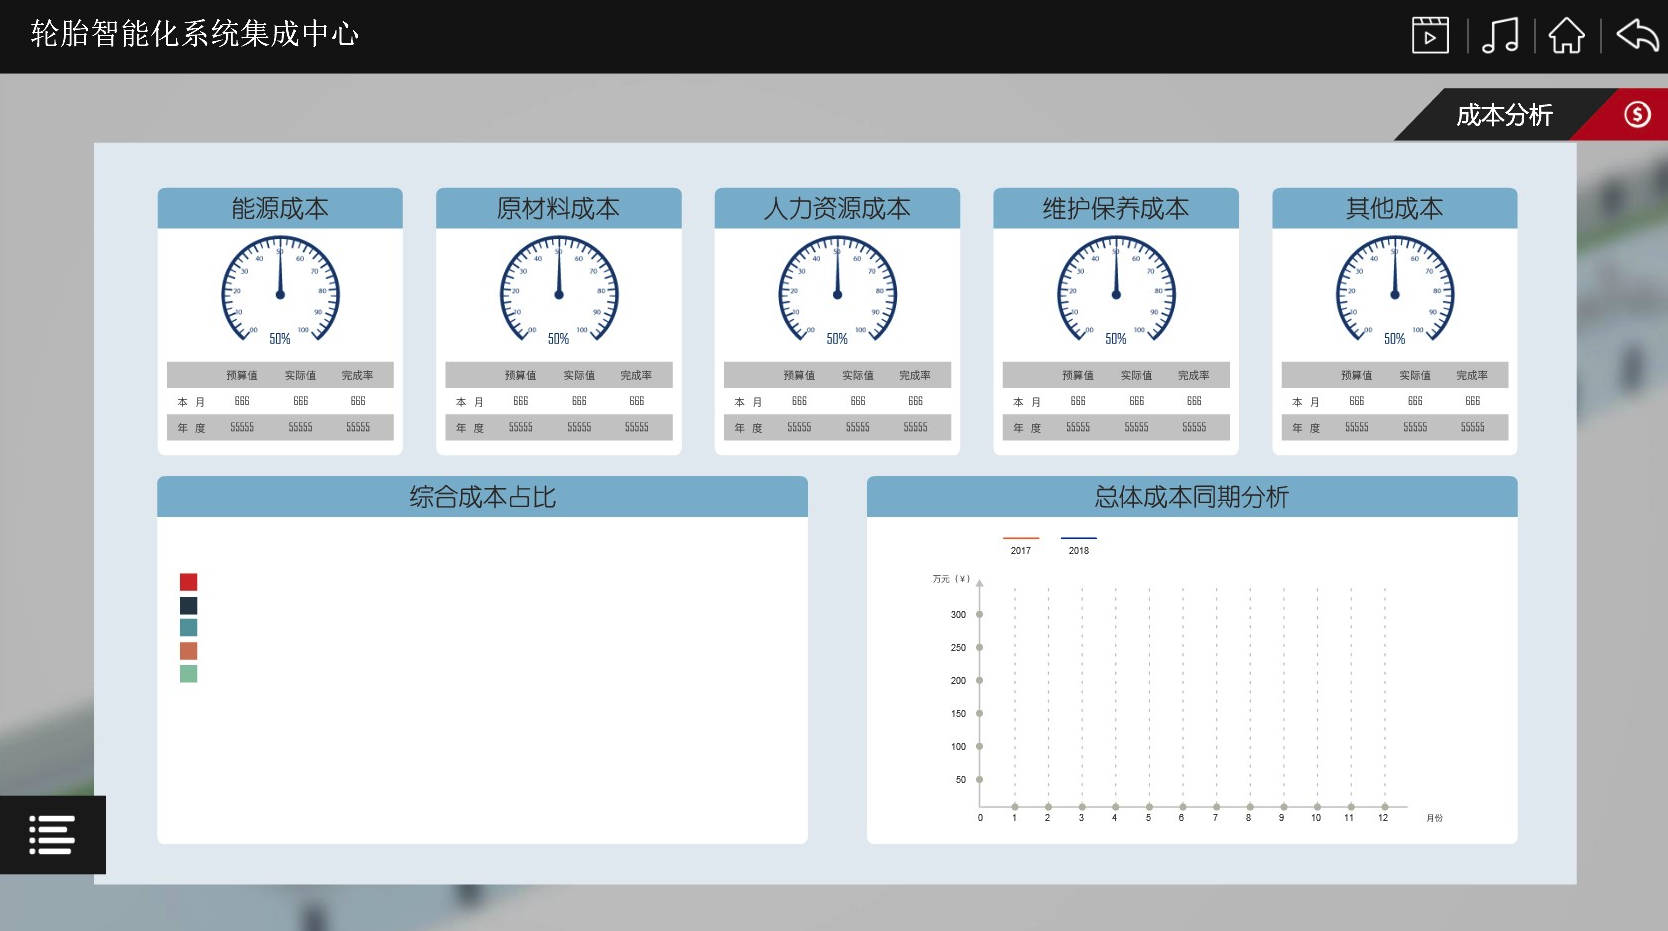This screenshot has height=931, width=1668.
Task: Click the dollar coin icon beside 成本分析
Action: pyautogui.click(x=1637, y=114)
